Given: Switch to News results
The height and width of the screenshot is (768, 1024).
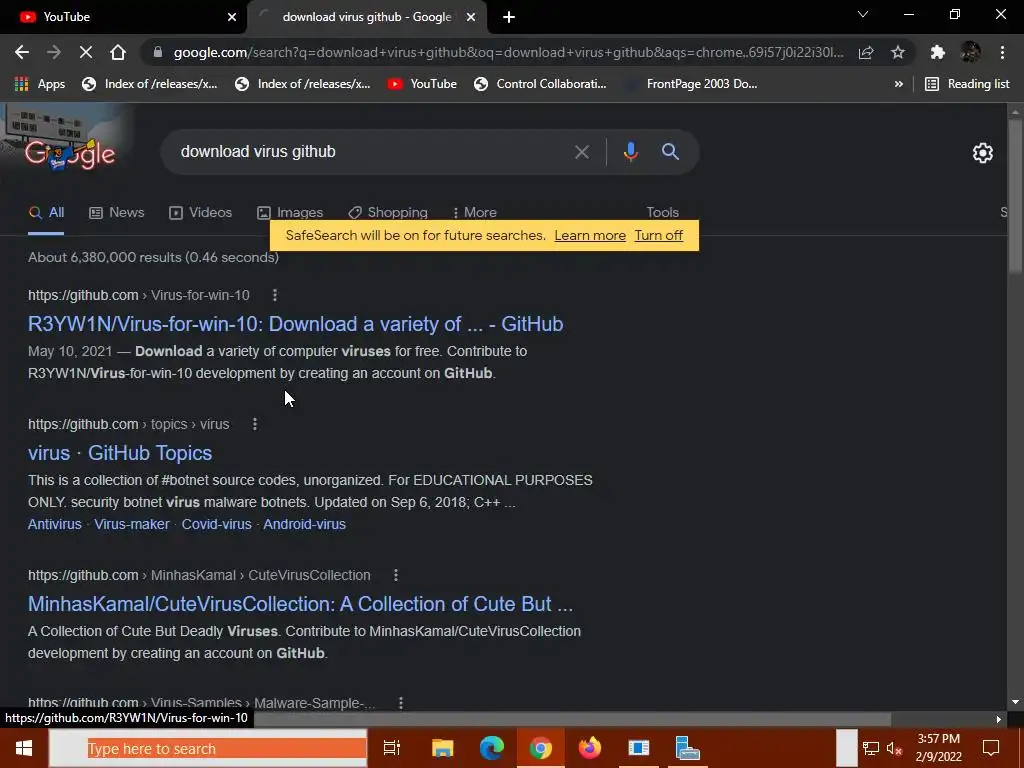Looking at the screenshot, I should (x=116, y=212).
